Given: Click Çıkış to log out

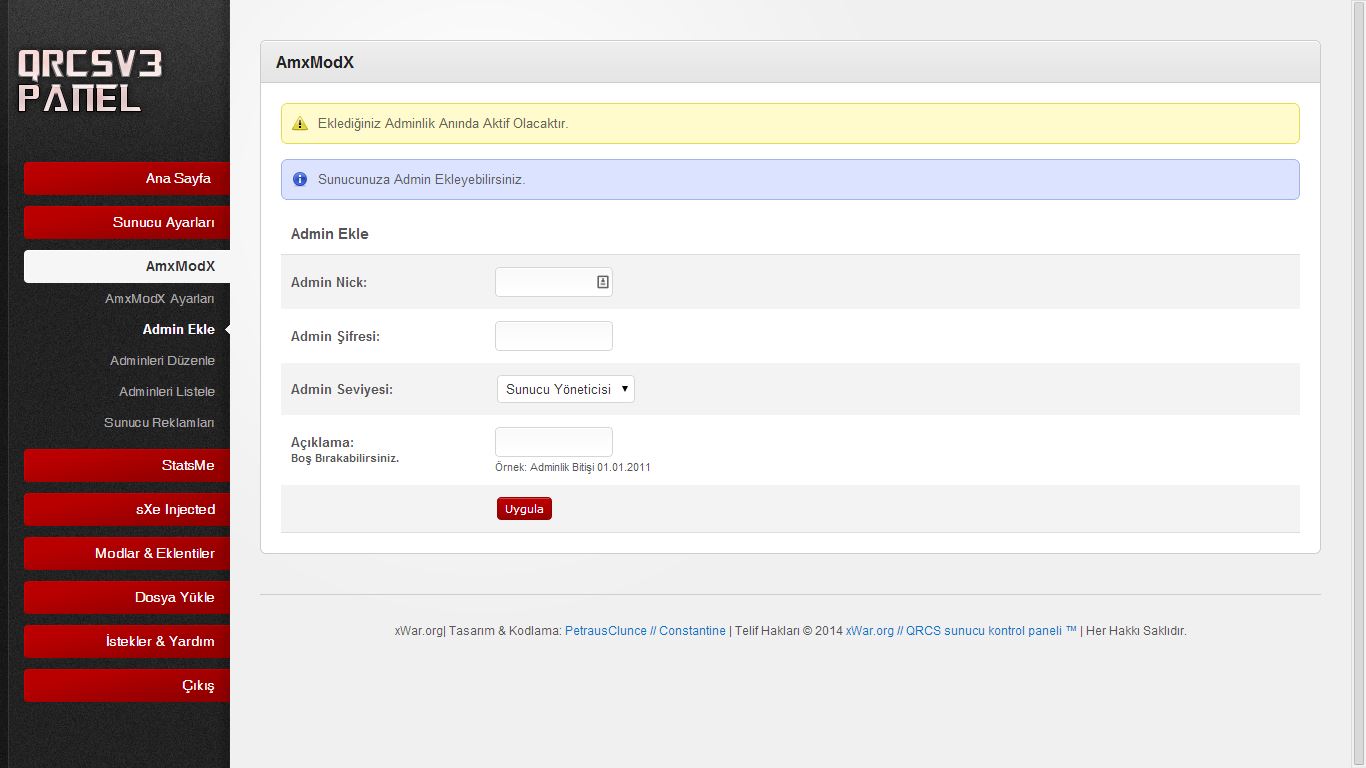Looking at the screenshot, I should point(127,685).
